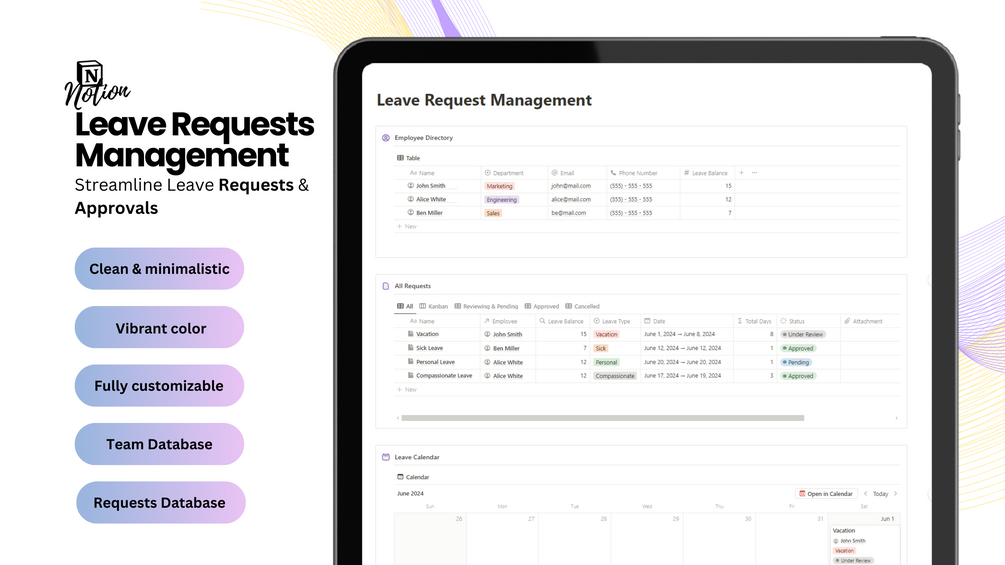Image resolution: width=1005 pixels, height=565 pixels.
Task: Click the All Requests horizontal scrollbar
Action: pos(602,418)
